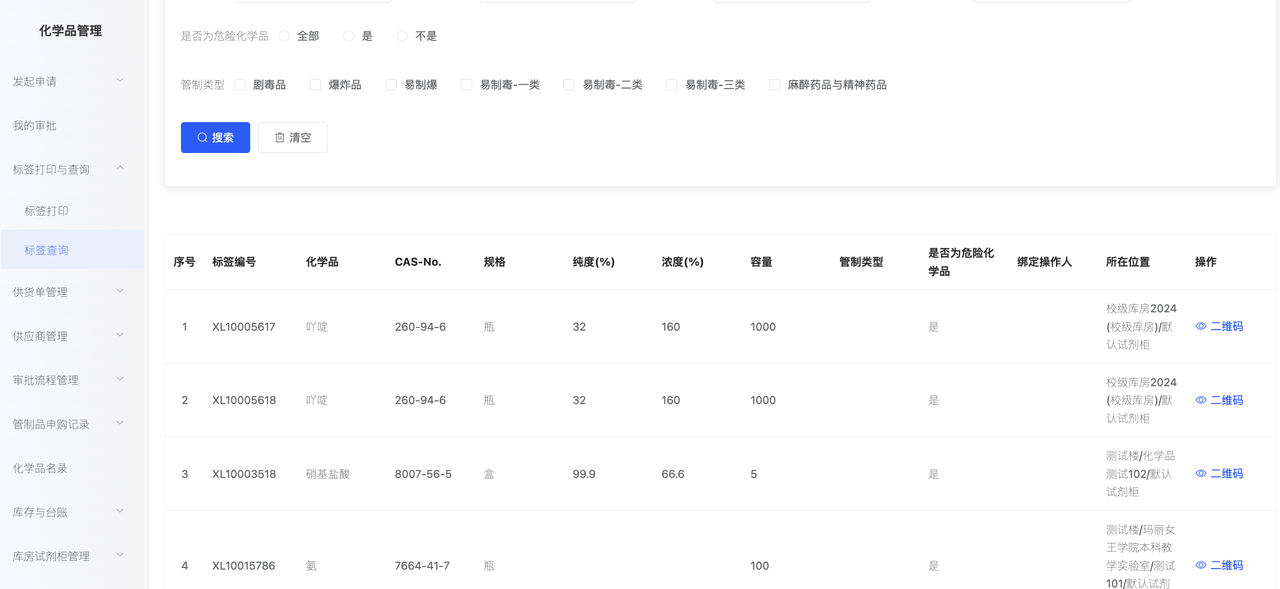Go to 标签打印 submenu item
Screen dimensions: 1280x589
click(x=47, y=211)
